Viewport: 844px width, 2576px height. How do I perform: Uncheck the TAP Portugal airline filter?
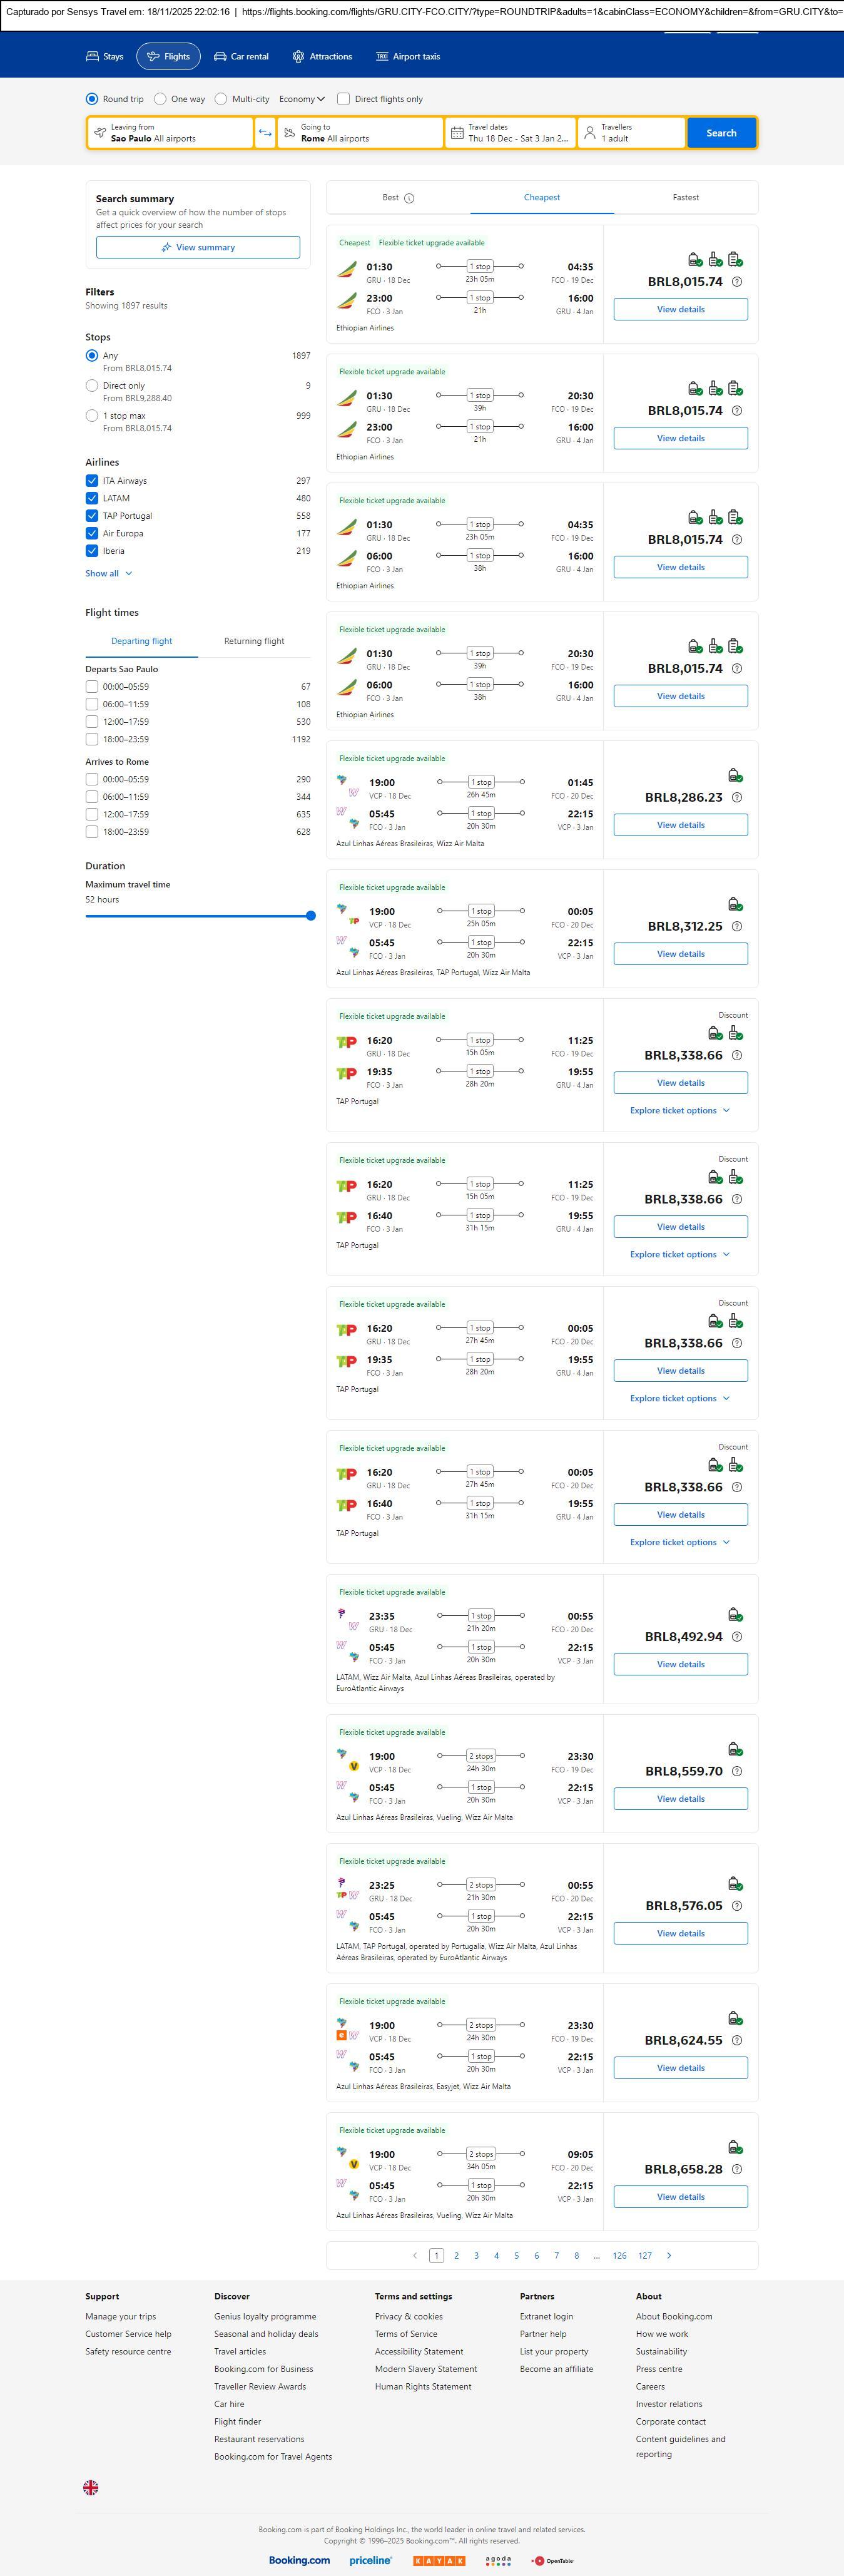92,516
